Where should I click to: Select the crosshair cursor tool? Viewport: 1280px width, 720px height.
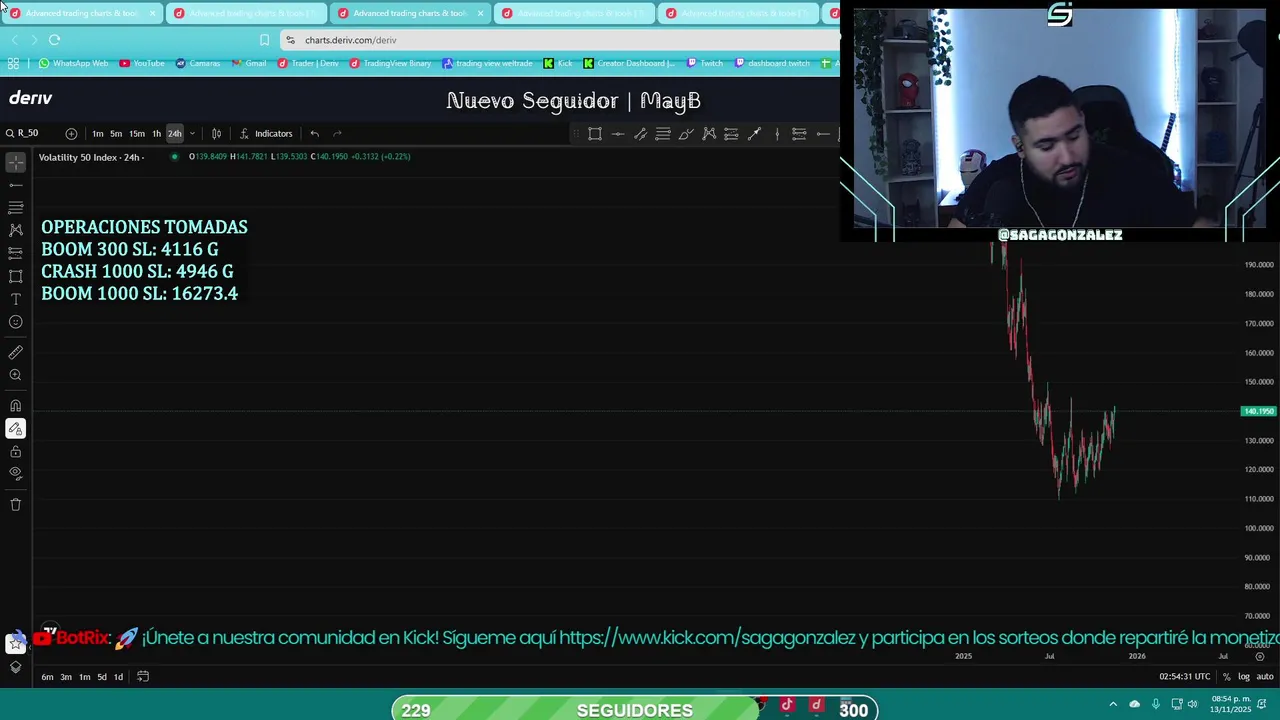(16, 162)
